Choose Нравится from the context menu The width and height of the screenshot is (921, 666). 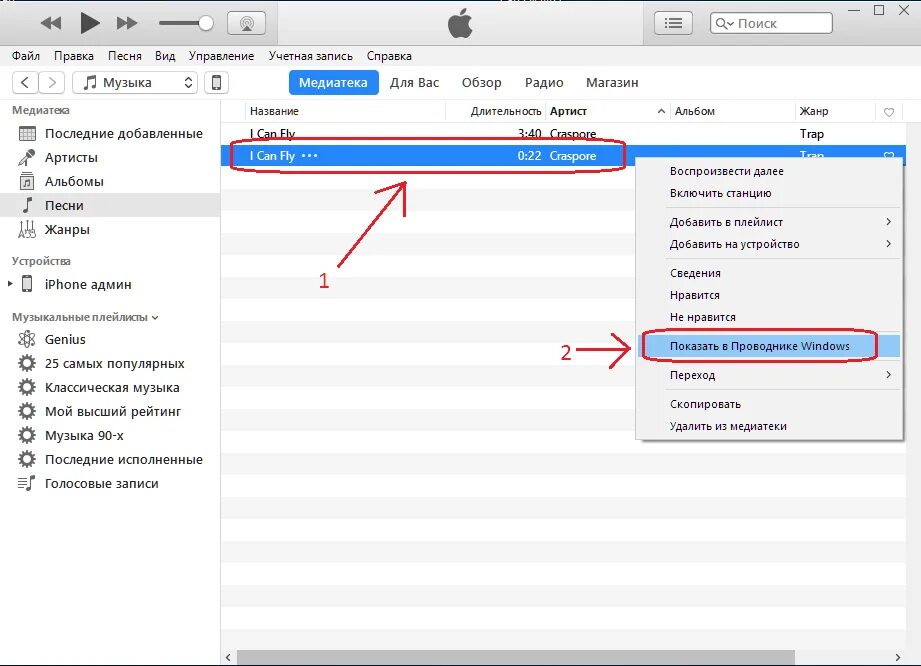point(769,295)
